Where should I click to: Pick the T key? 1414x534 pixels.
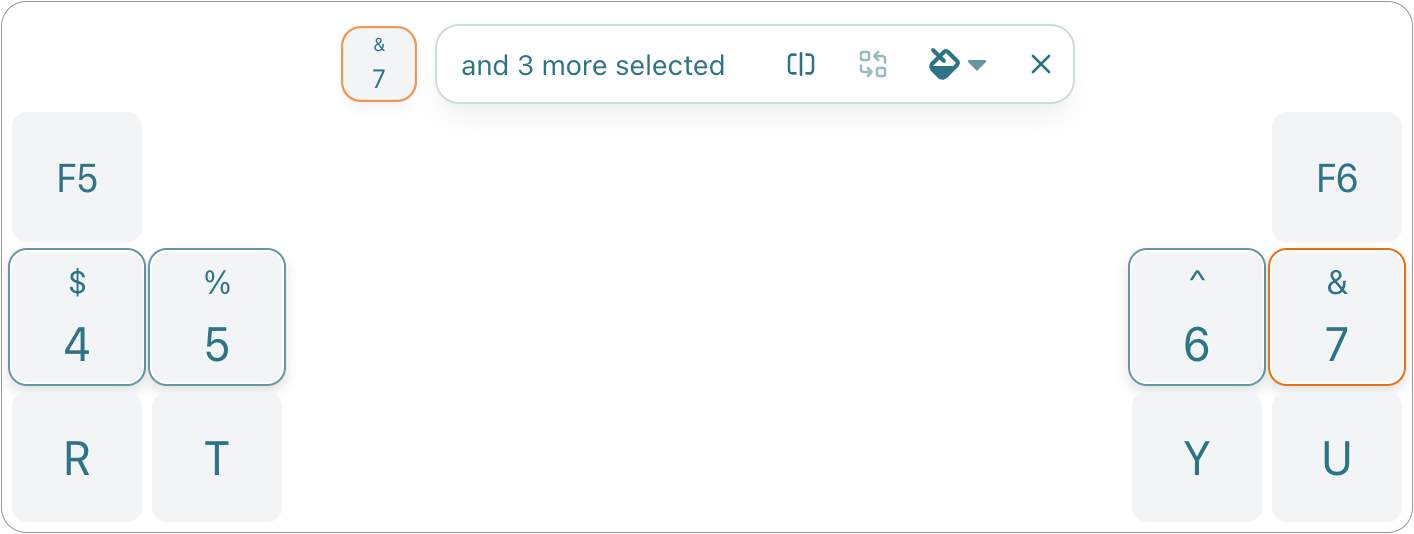pyautogui.click(x=217, y=458)
